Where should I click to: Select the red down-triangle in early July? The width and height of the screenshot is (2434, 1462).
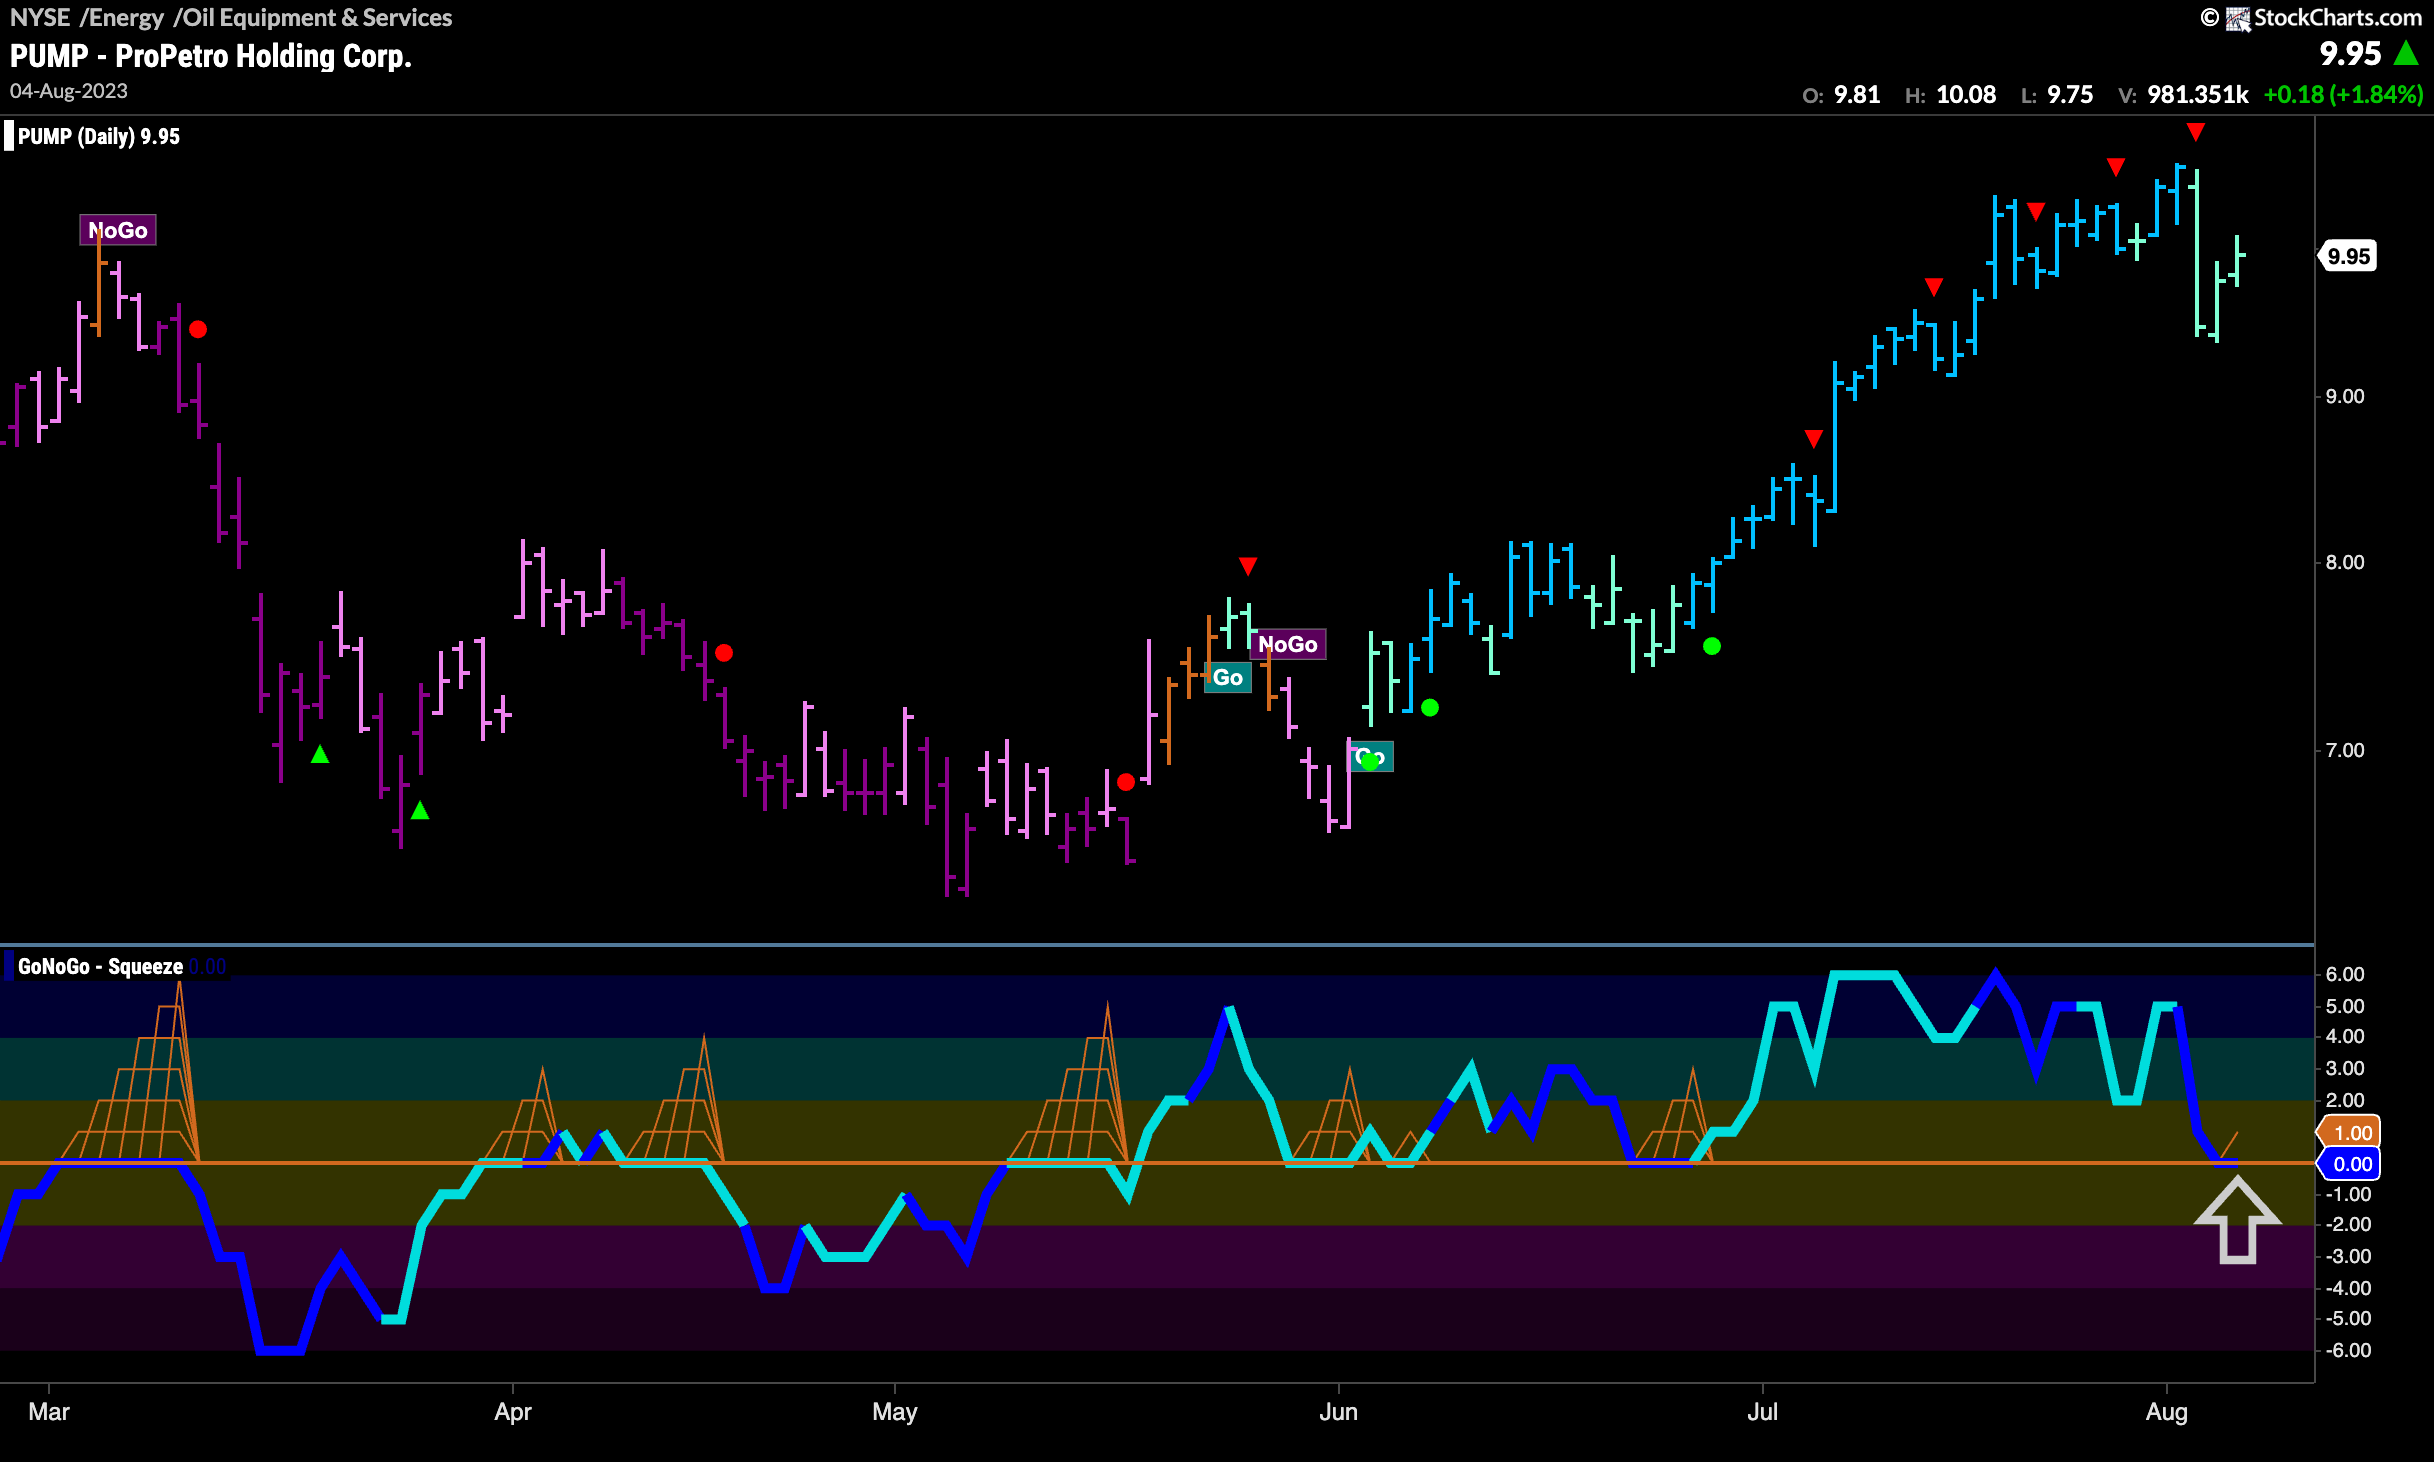[1814, 438]
